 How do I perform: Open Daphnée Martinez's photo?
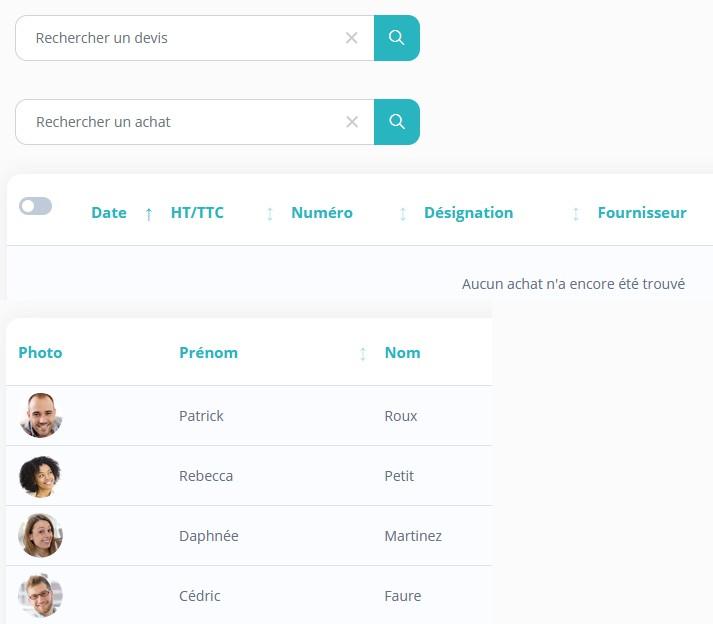[40, 536]
